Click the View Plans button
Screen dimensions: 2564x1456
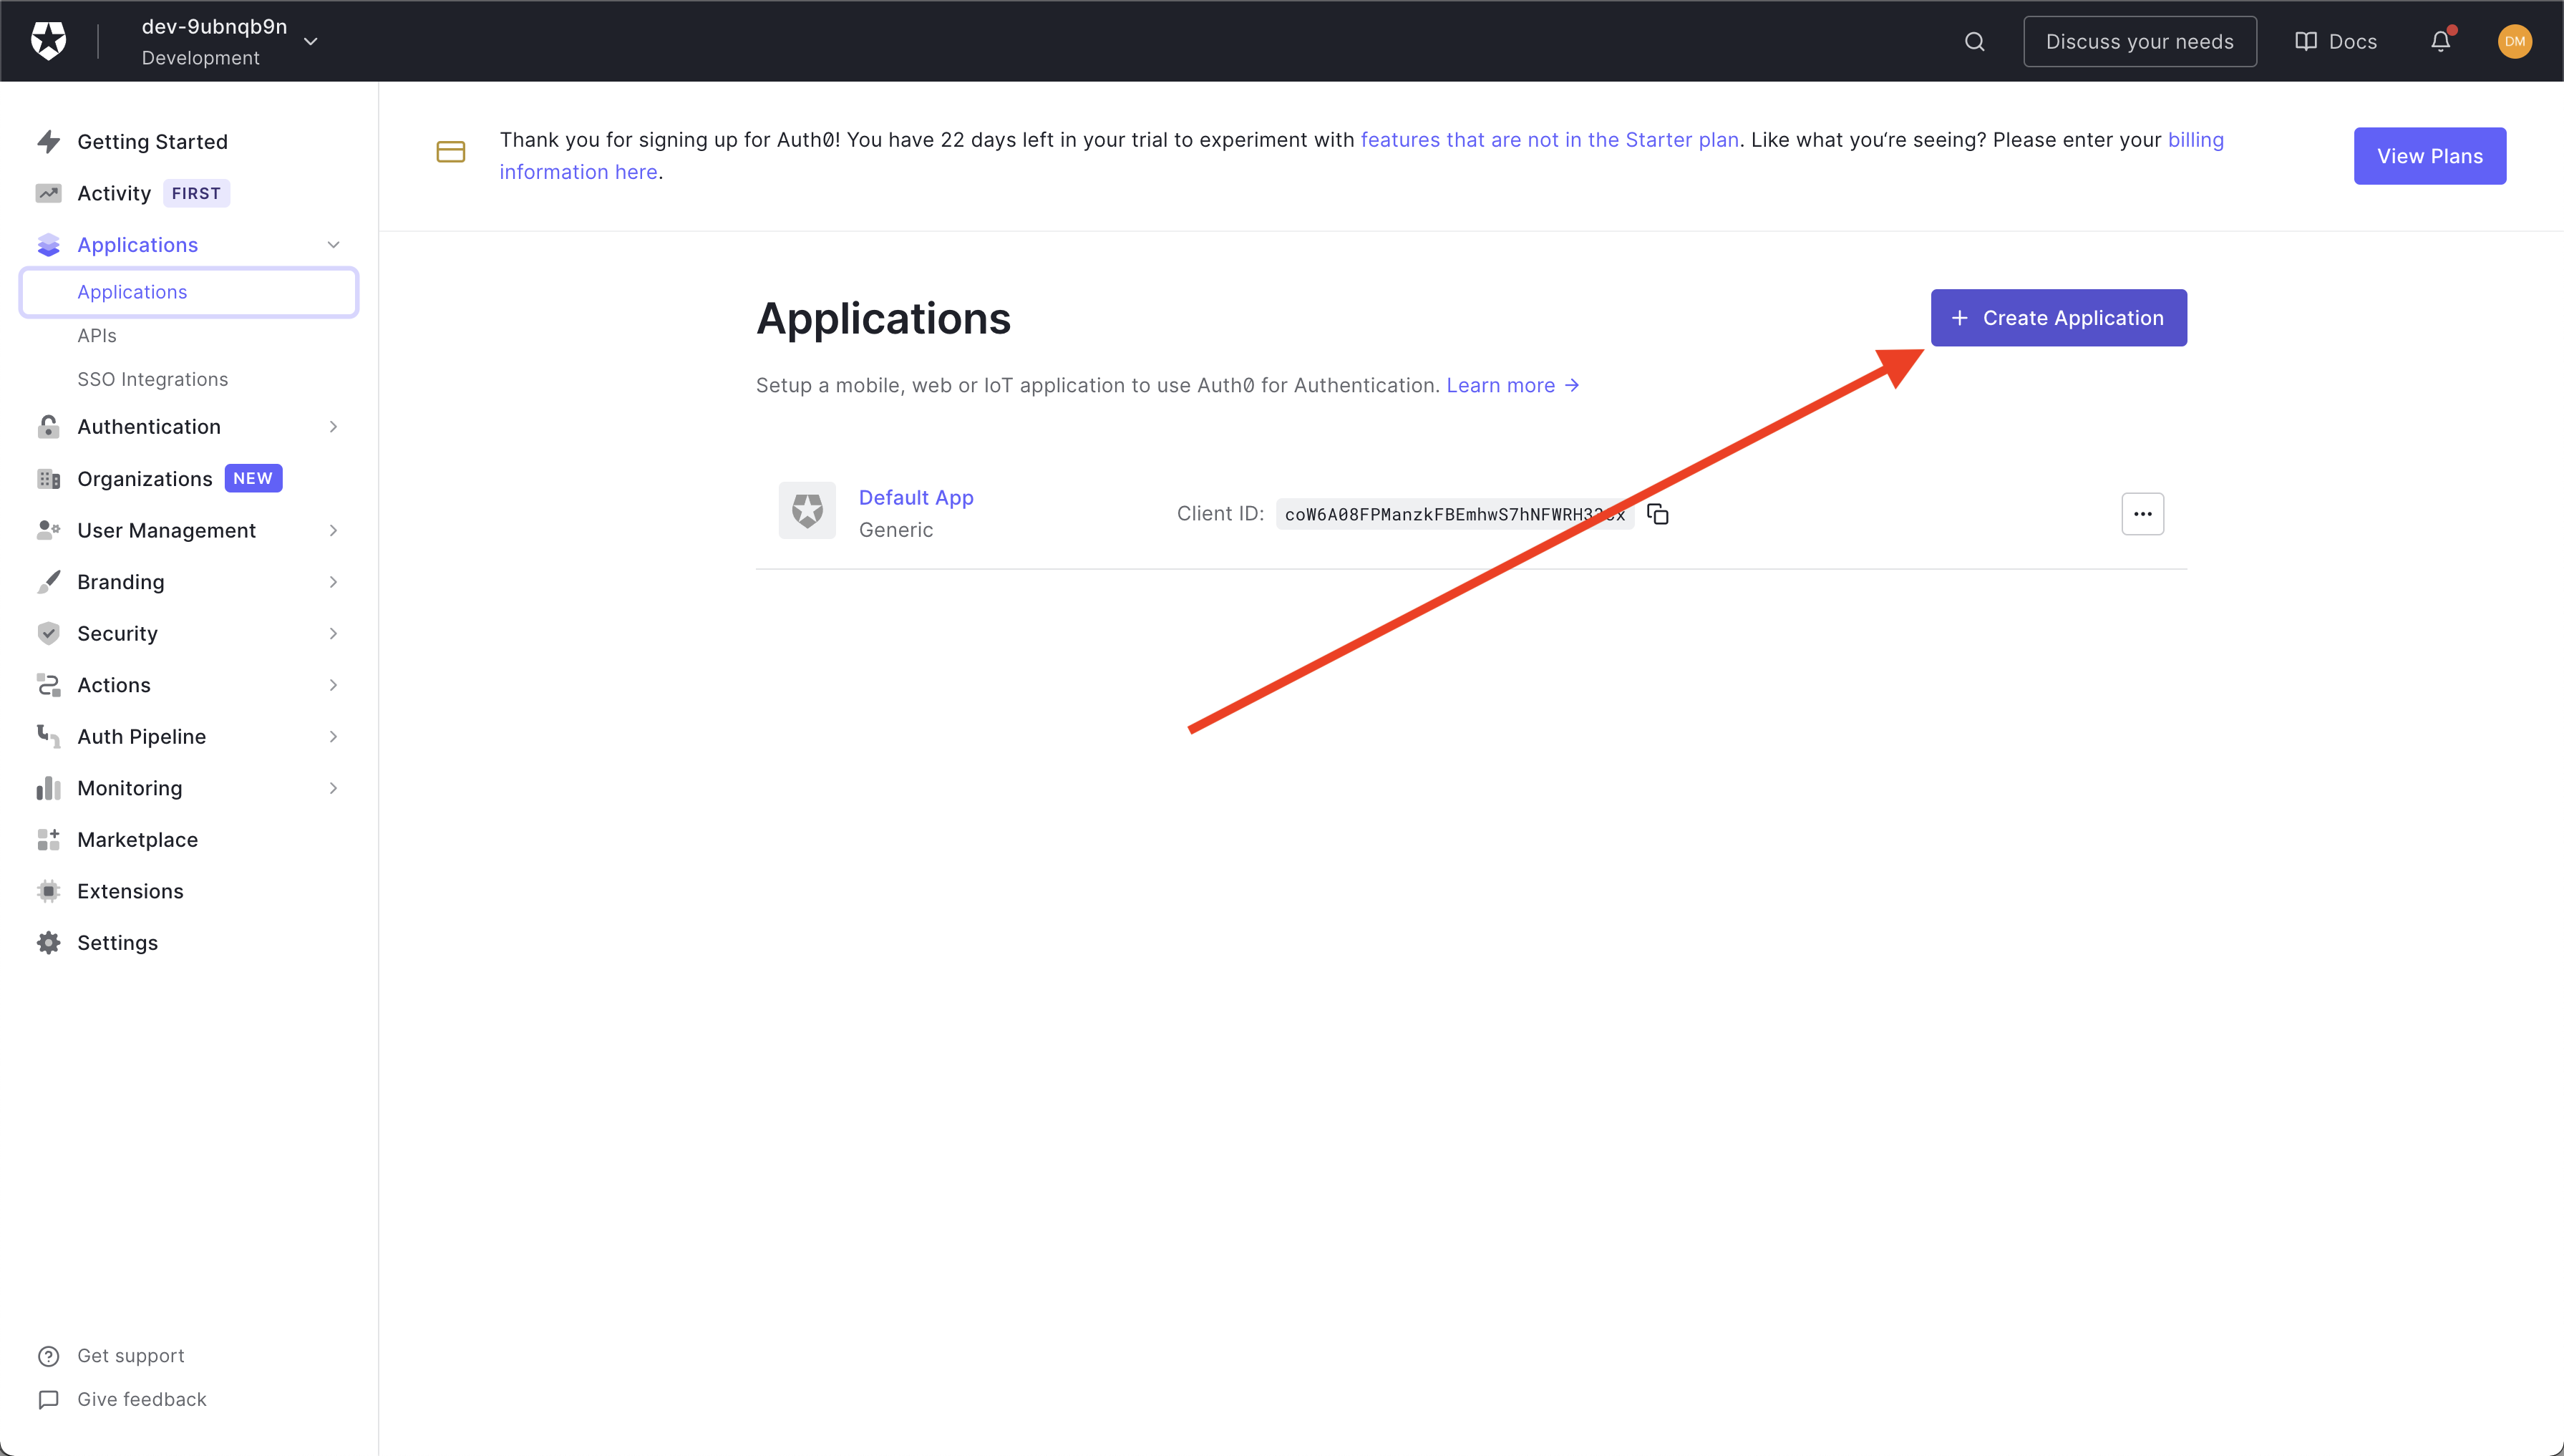tap(2429, 156)
